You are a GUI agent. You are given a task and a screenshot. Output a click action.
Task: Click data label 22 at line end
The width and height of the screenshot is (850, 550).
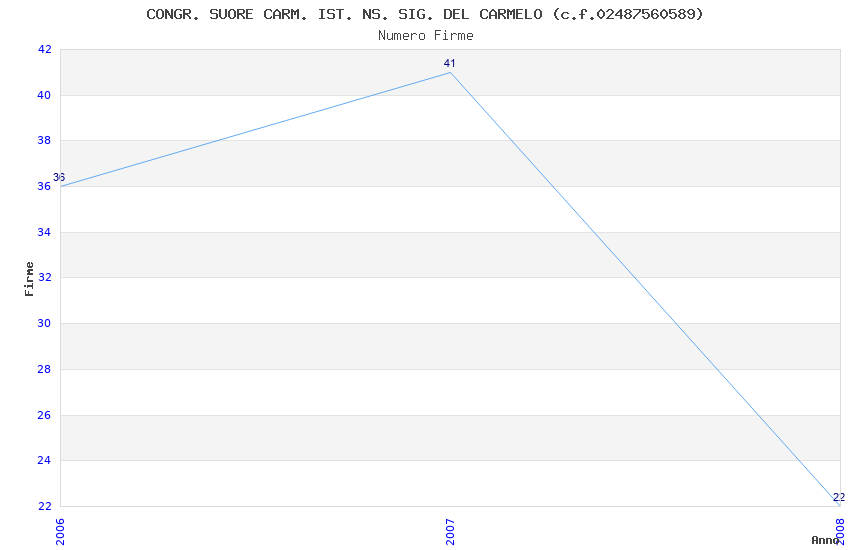[839, 497]
